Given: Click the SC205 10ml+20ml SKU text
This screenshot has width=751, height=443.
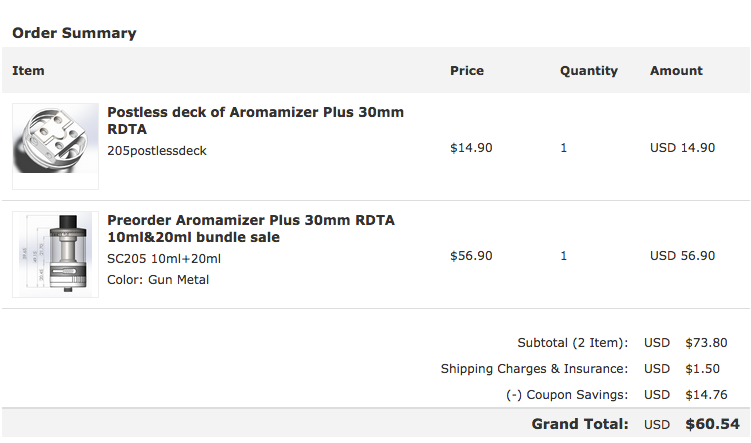Looking at the screenshot, I should pos(164,259).
